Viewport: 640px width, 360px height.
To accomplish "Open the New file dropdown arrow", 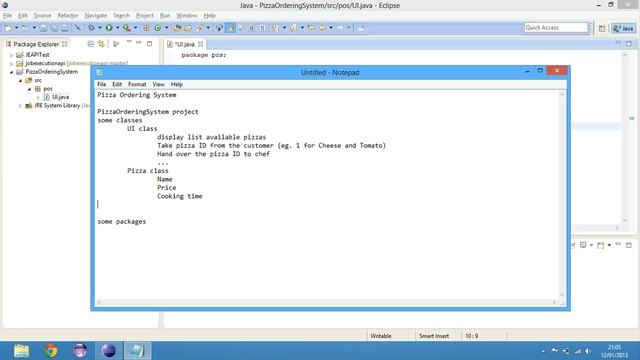I will tap(16, 28).
